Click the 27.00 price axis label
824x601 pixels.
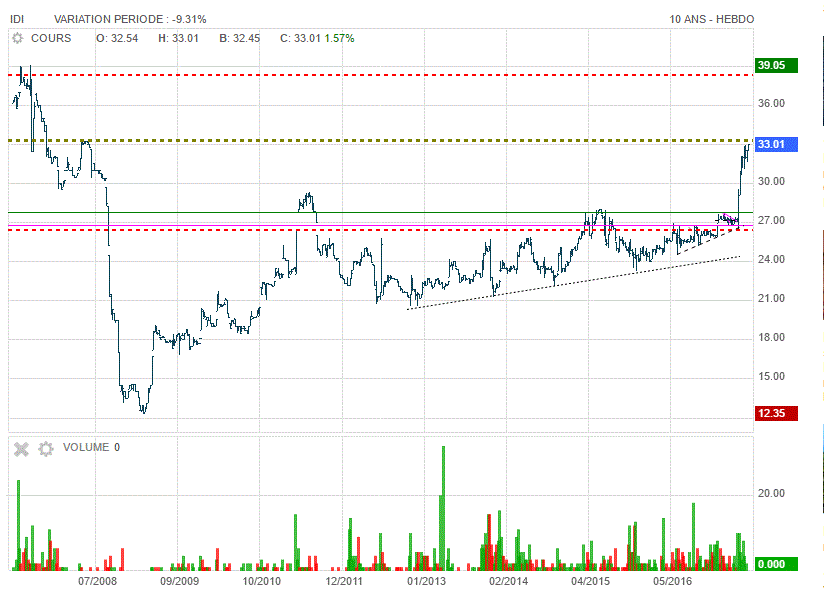point(771,220)
